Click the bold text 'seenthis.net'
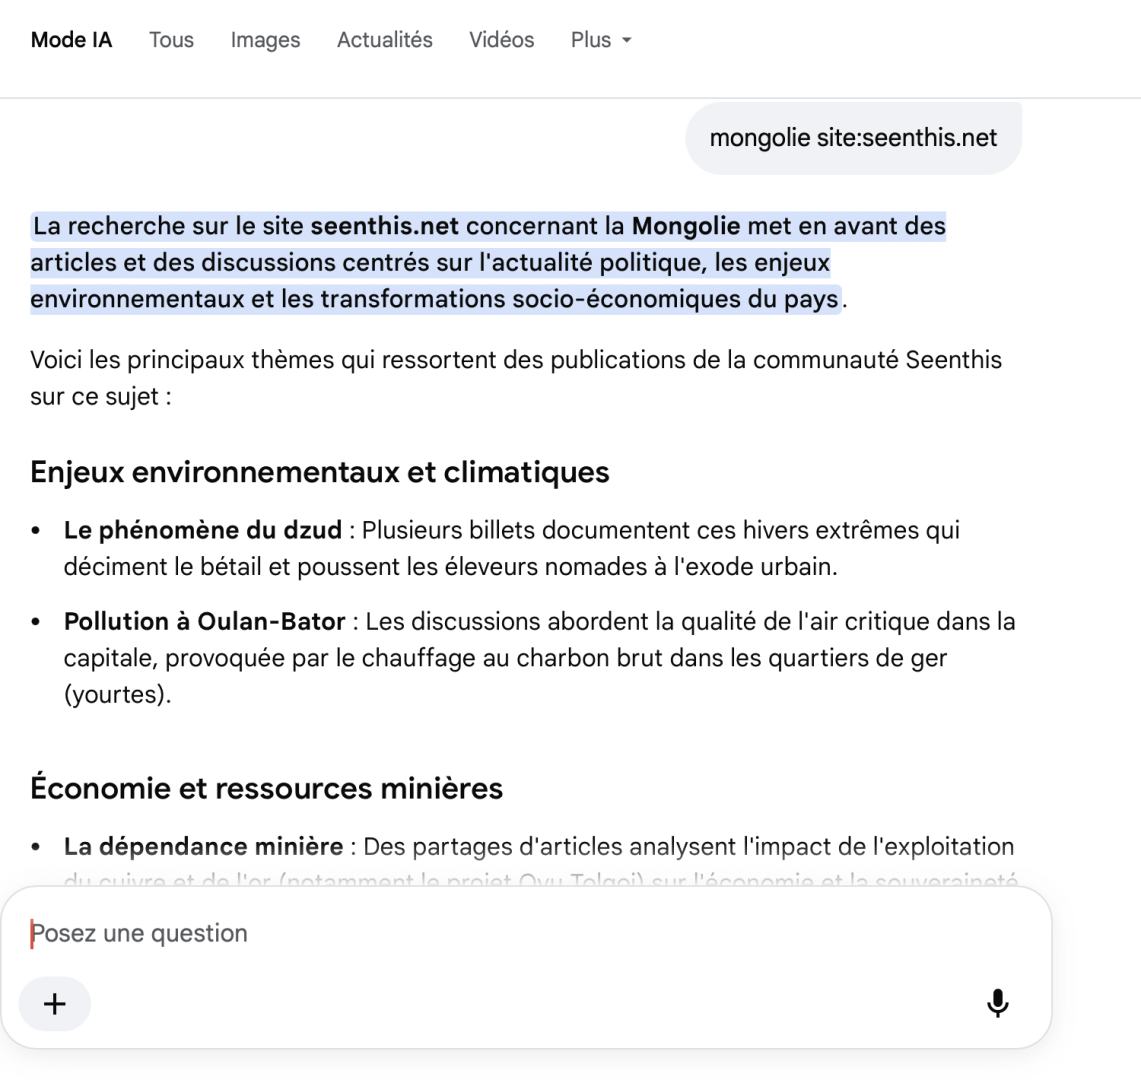This screenshot has width=1141, height=1080. (384, 226)
